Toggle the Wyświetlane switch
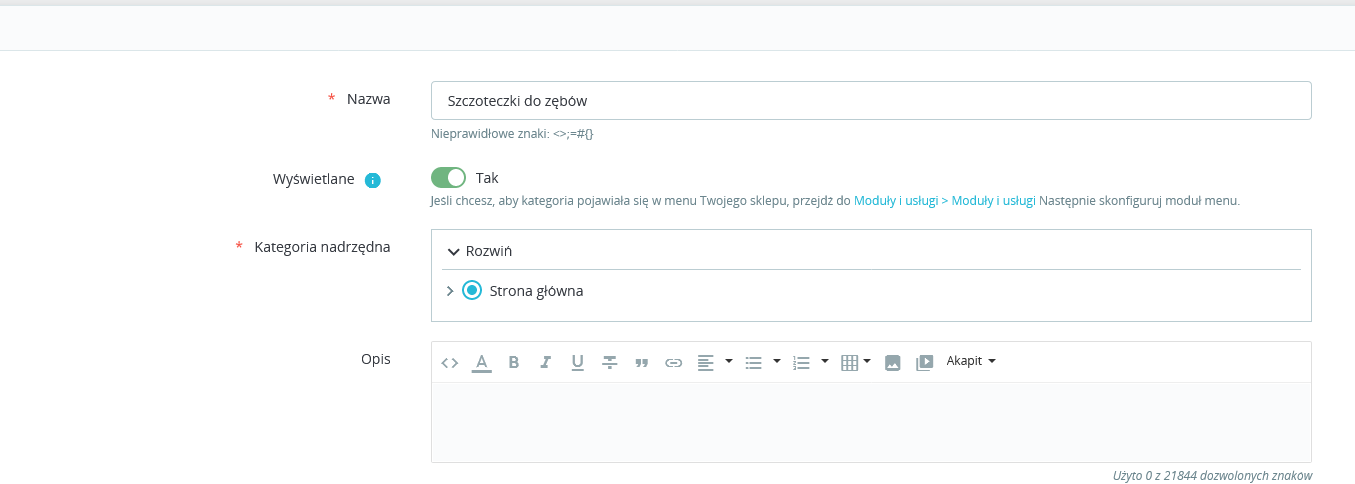 tap(449, 178)
